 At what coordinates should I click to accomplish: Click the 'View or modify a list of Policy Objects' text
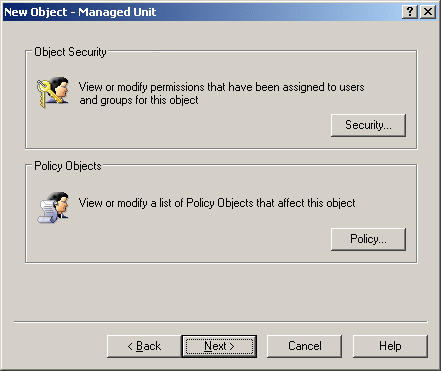pyautogui.click(x=217, y=203)
